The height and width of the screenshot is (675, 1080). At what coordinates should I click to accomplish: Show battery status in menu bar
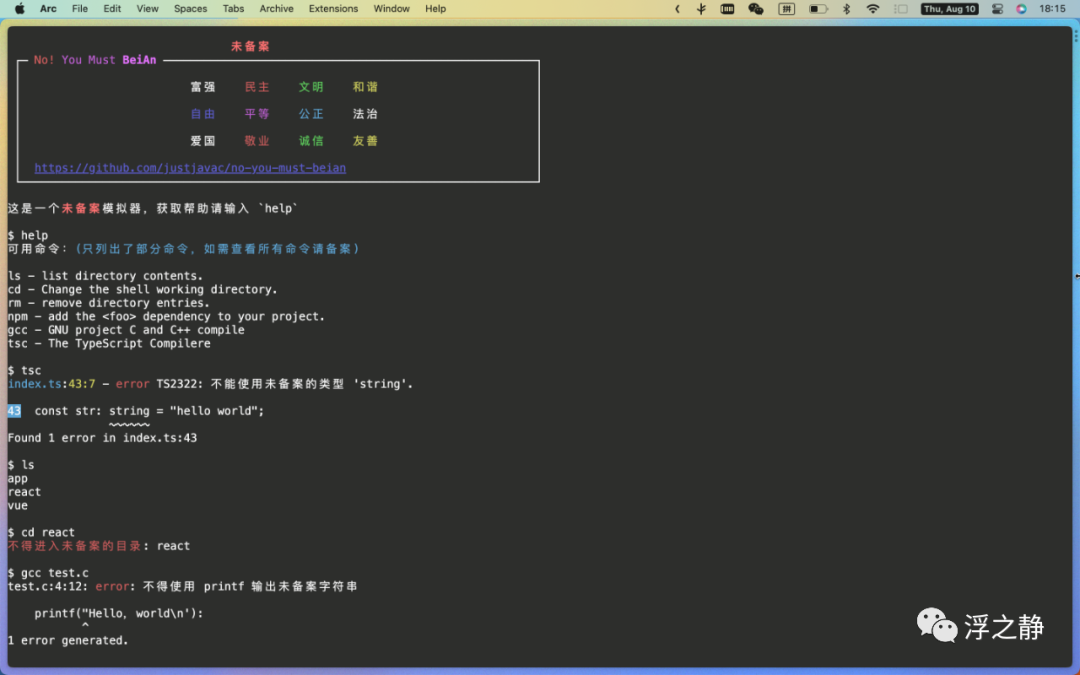point(818,9)
